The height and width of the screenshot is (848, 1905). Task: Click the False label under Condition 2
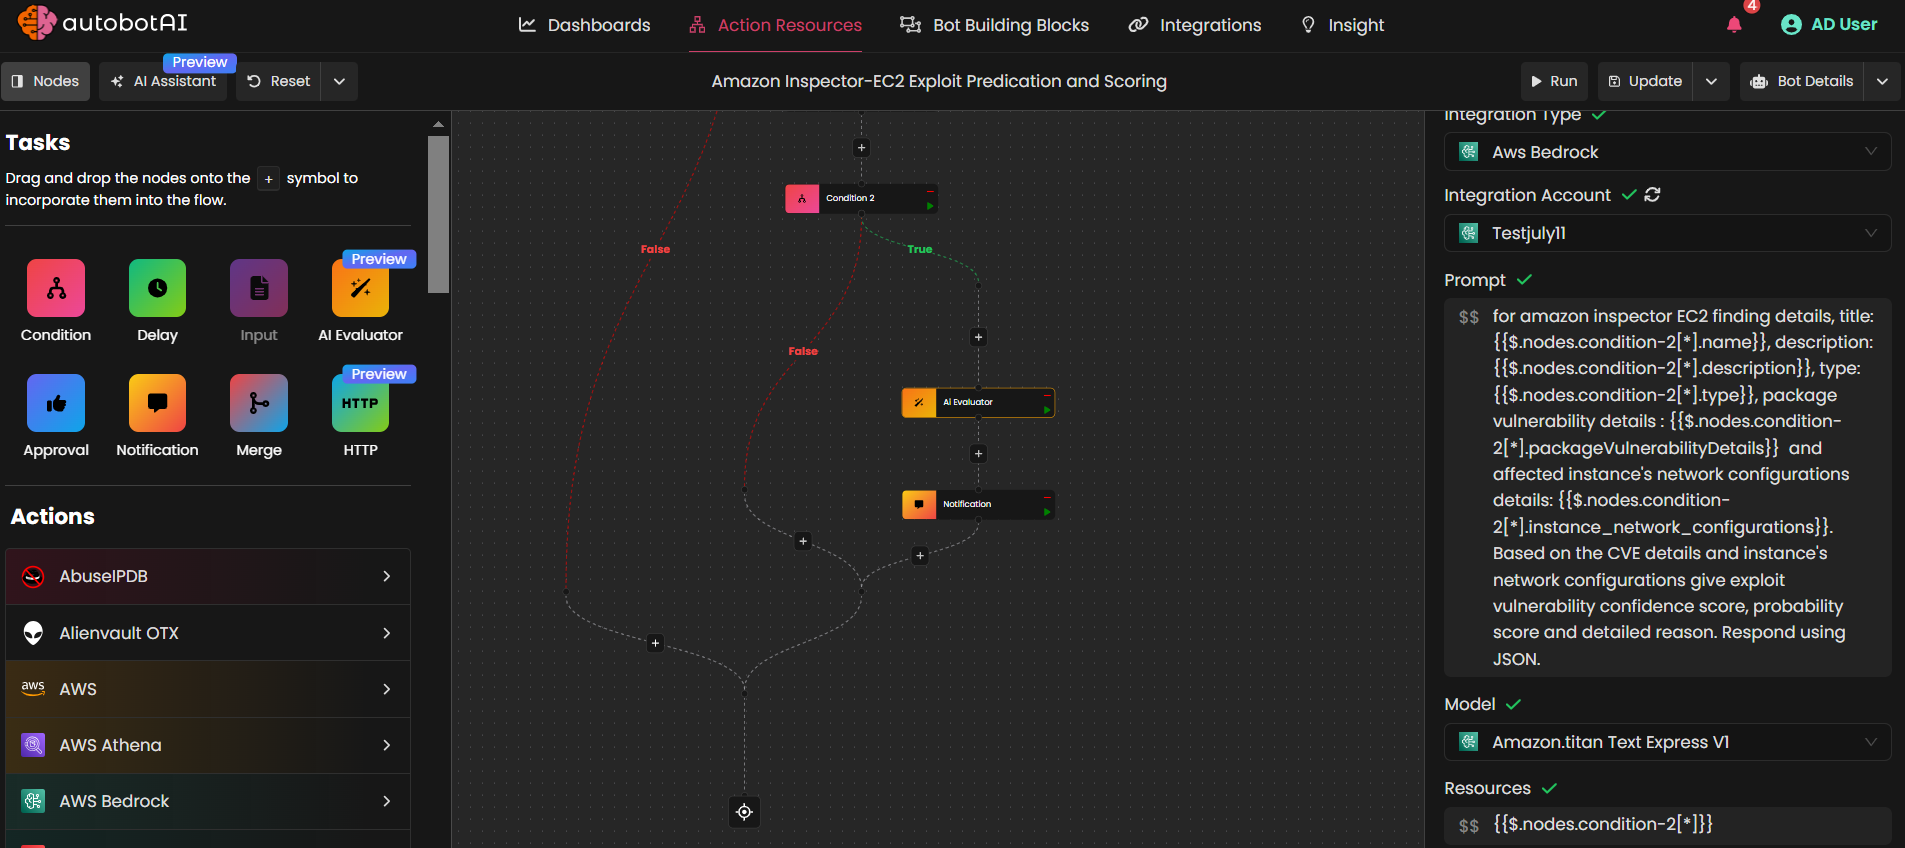[803, 351]
